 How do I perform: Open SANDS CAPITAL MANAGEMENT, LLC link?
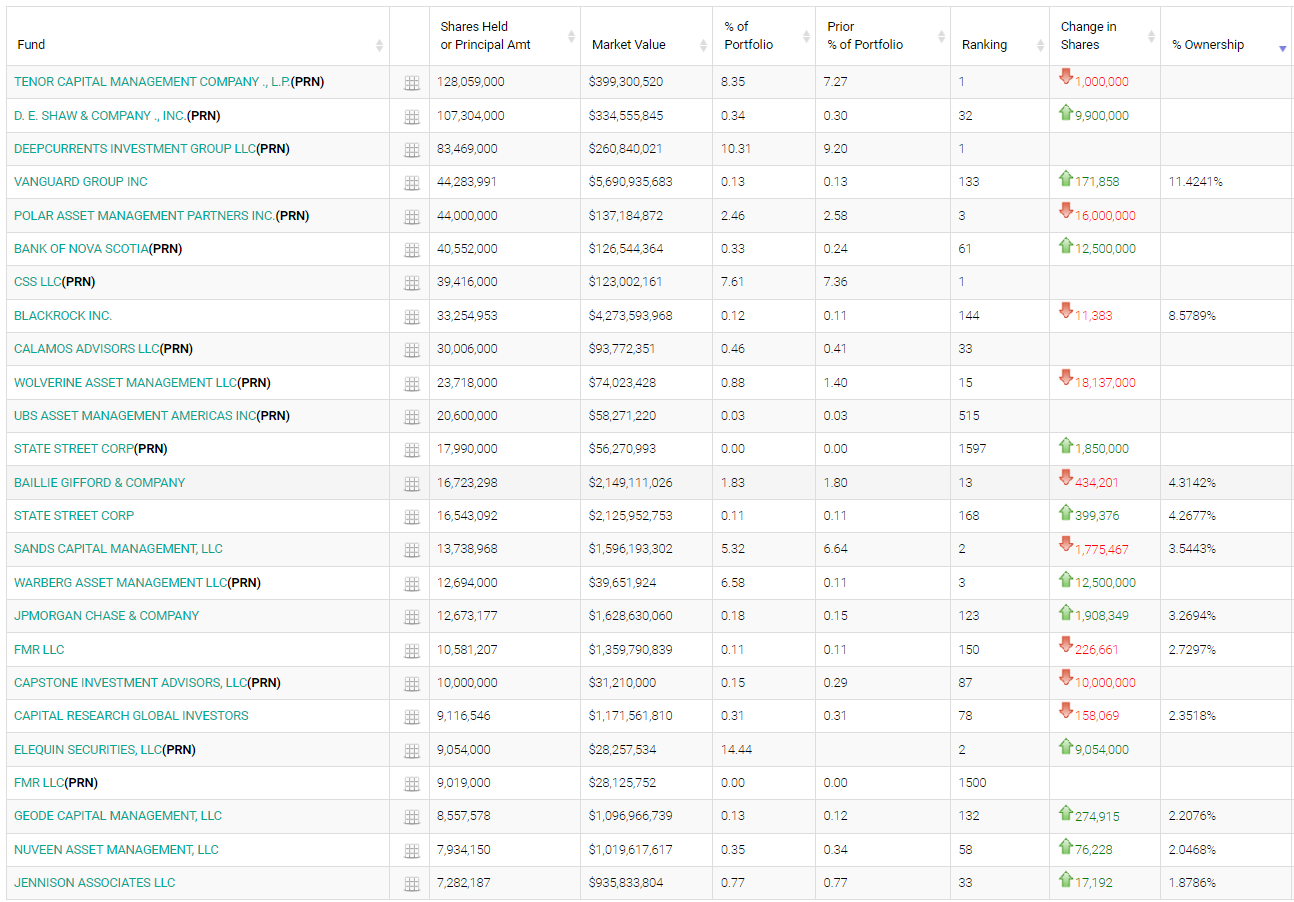pyautogui.click(x=118, y=549)
